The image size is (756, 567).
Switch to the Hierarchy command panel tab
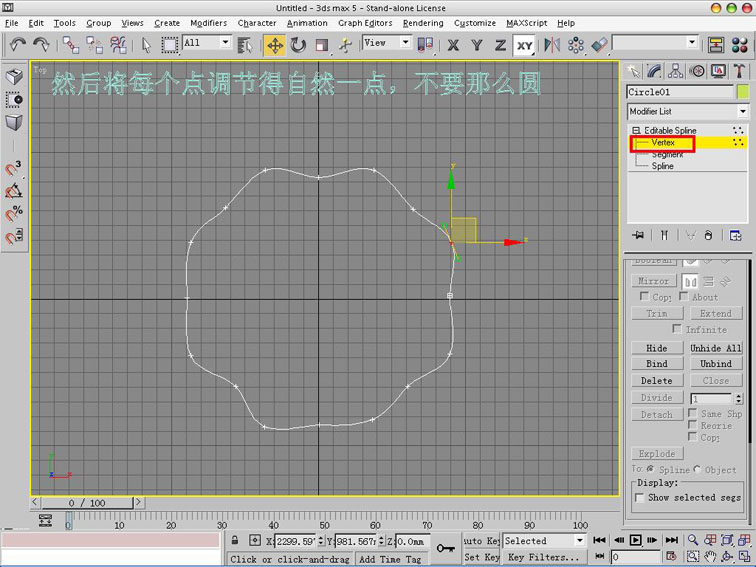coord(675,71)
